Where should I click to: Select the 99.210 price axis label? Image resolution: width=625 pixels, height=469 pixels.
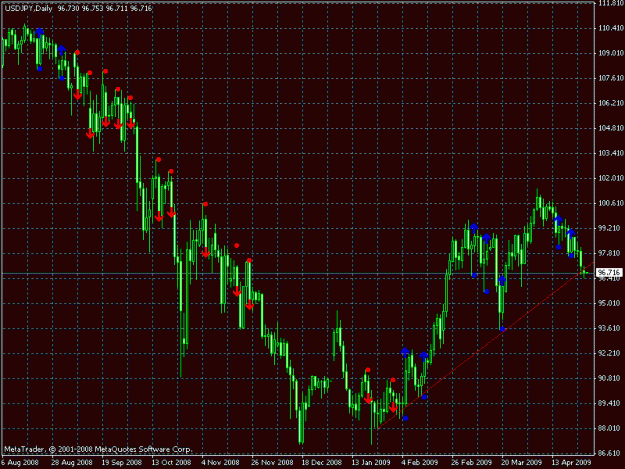click(x=610, y=228)
